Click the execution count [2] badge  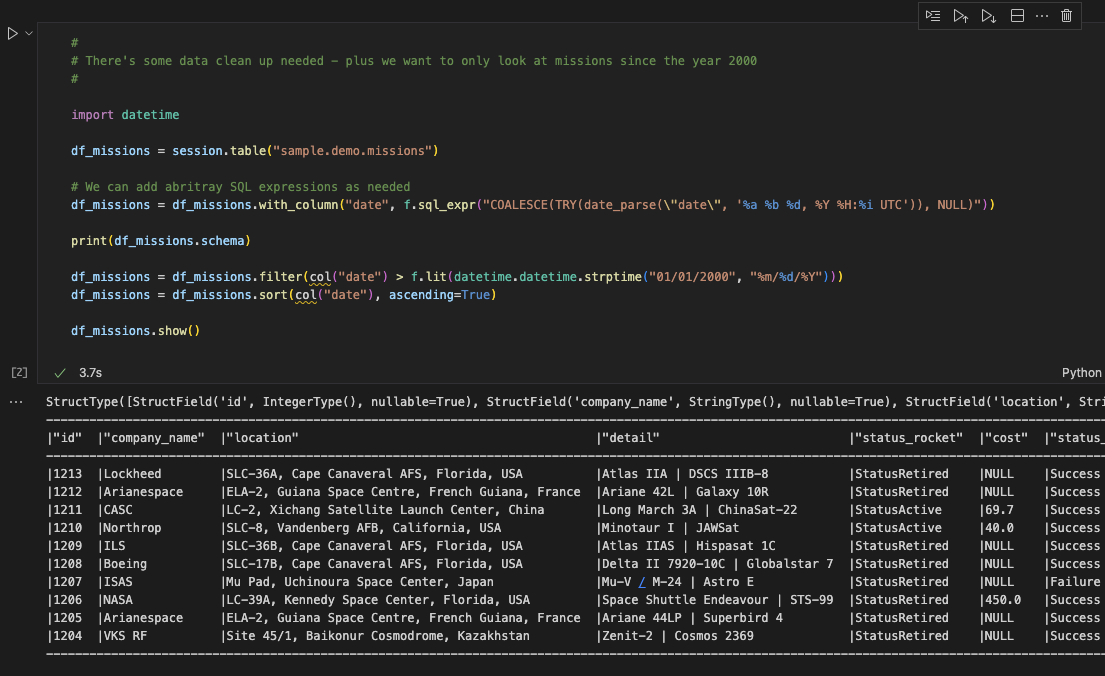(18, 372)
